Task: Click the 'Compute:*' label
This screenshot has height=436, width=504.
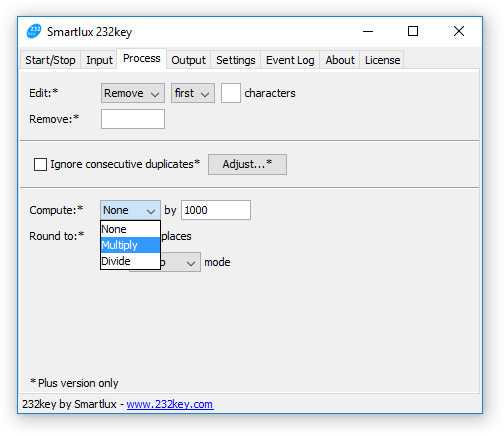Action: pos(56,210)
